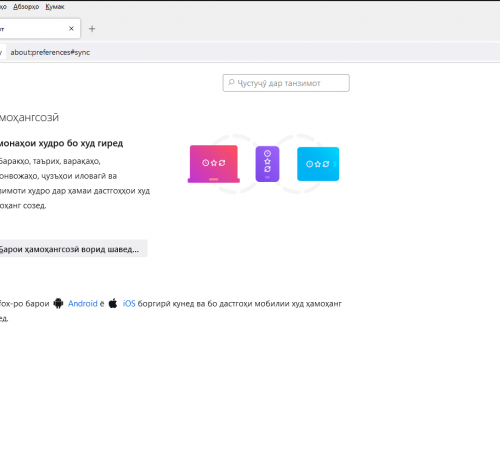The width and height of the screenshot is (500, 450).
Task: Open the iOS download link
Action: click(x=129, y=304)
